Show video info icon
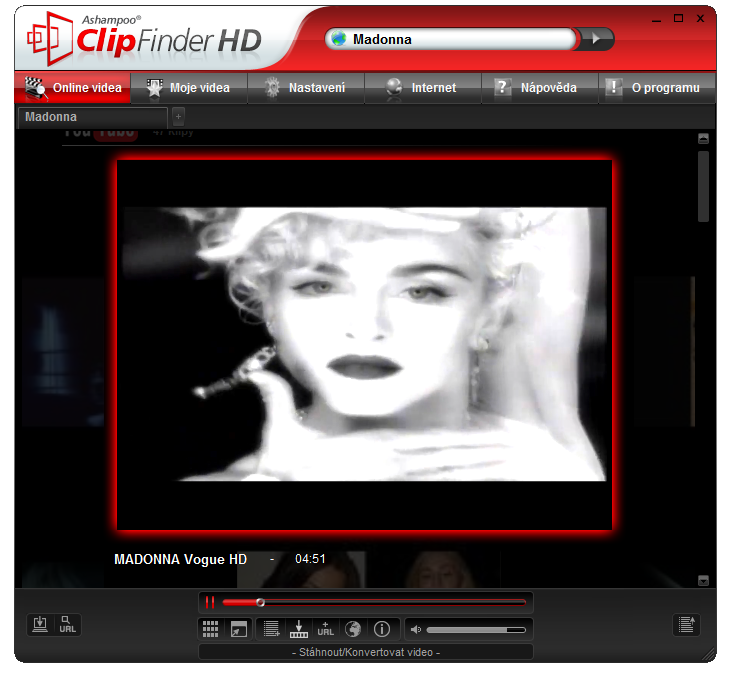Viewport: 730px width, 680px height. (x=382, y=629)
